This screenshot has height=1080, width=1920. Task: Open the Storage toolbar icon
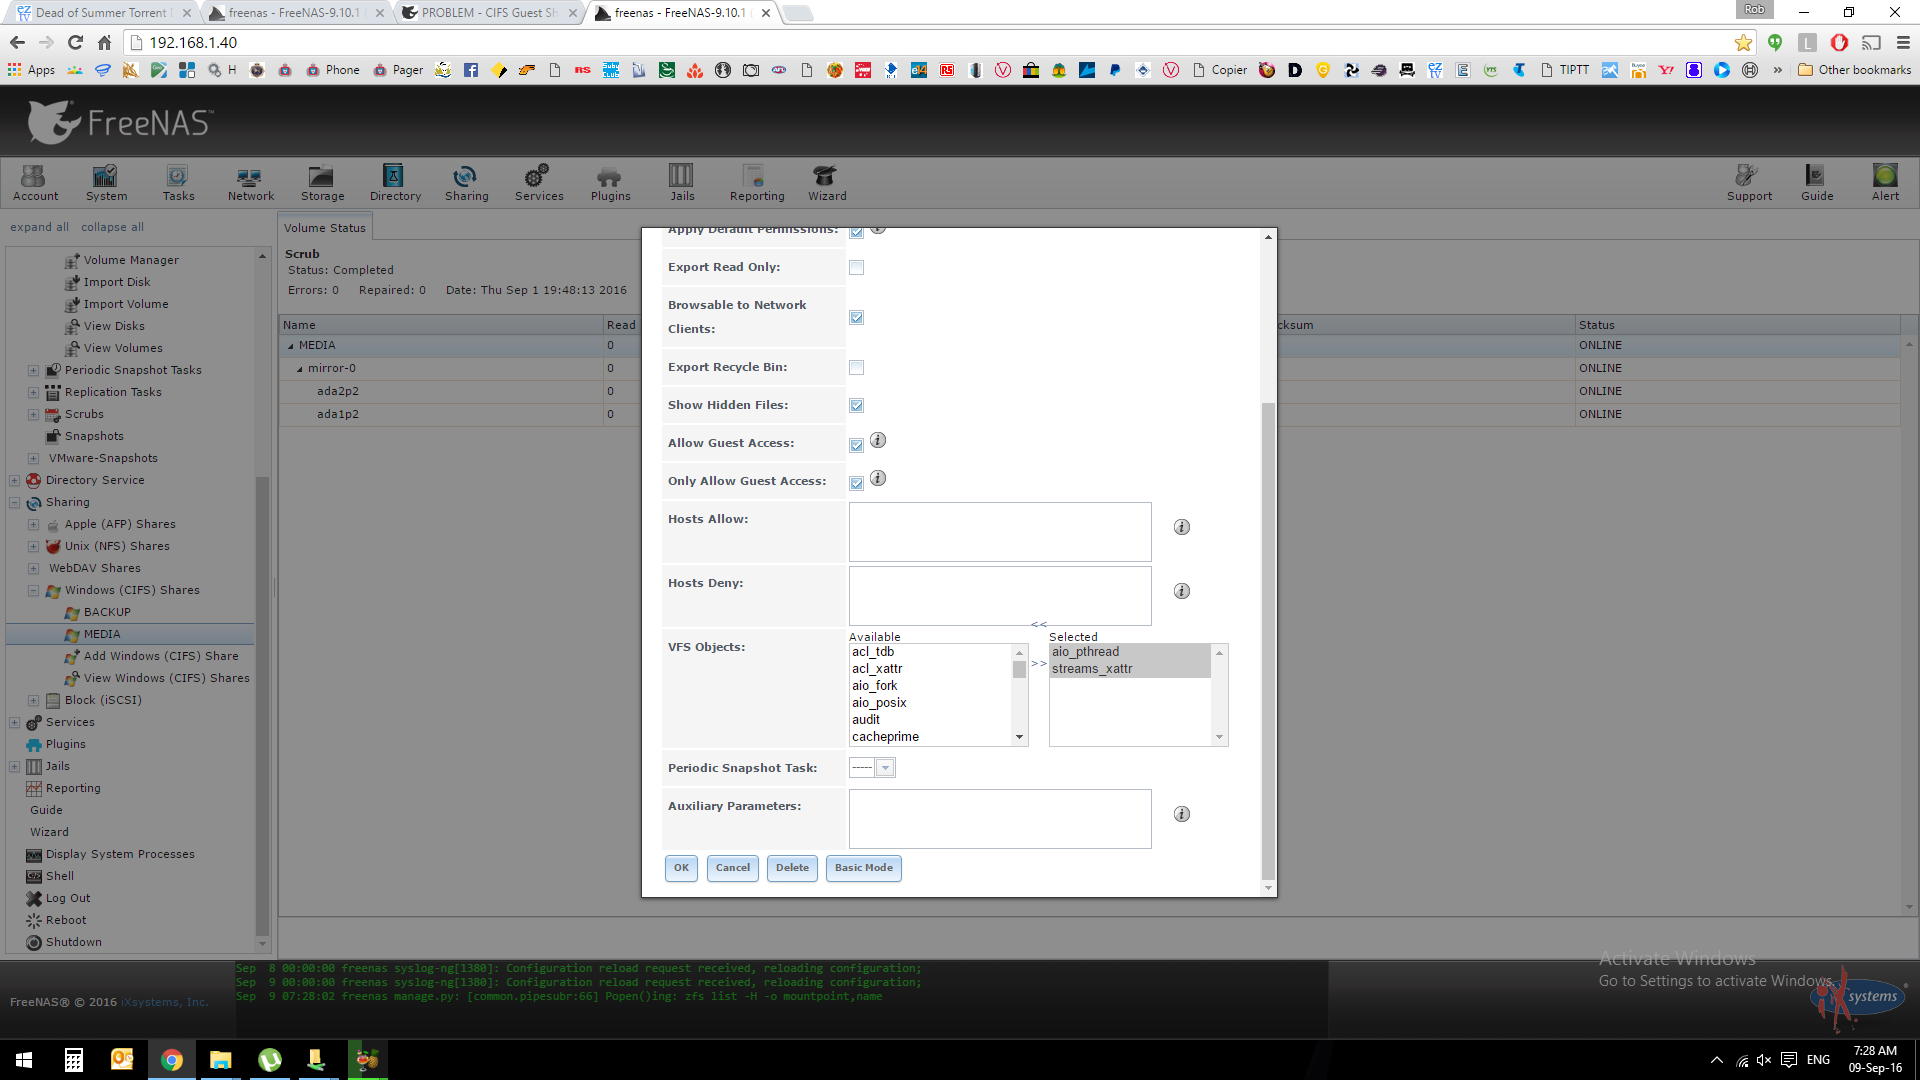(x=322, y=183)
